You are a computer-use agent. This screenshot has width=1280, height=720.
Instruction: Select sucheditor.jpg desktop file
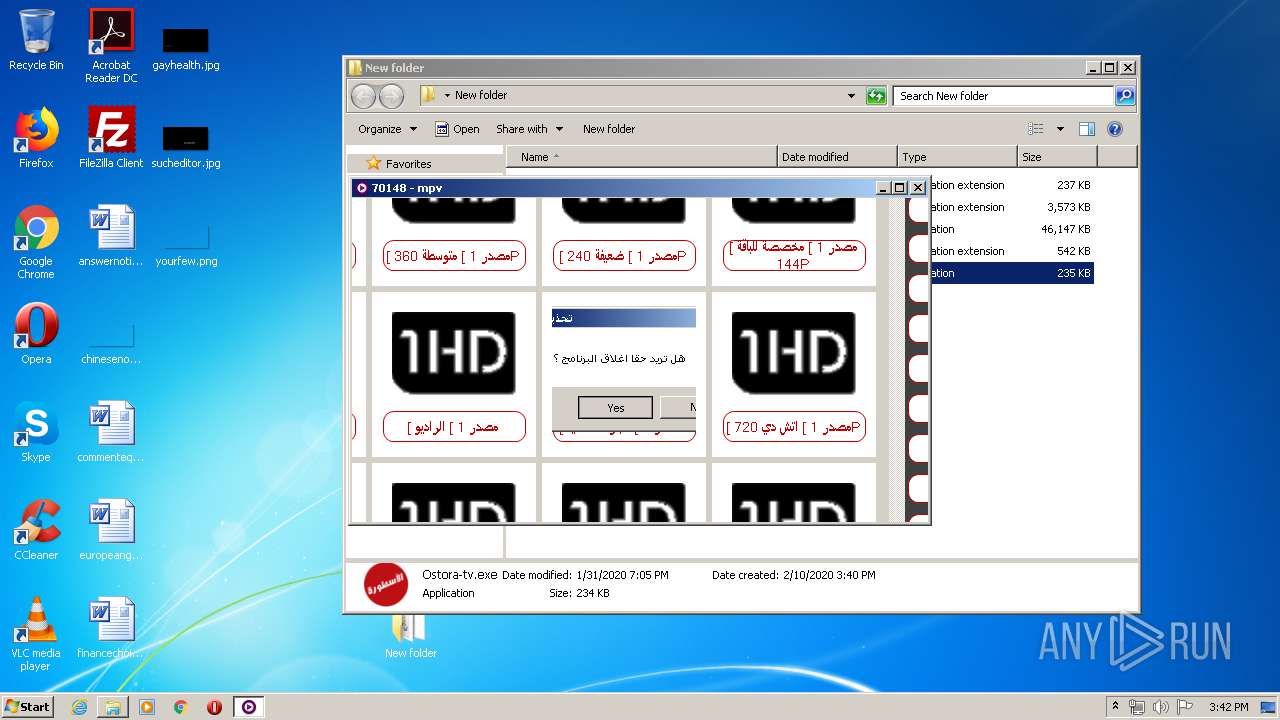186,146
